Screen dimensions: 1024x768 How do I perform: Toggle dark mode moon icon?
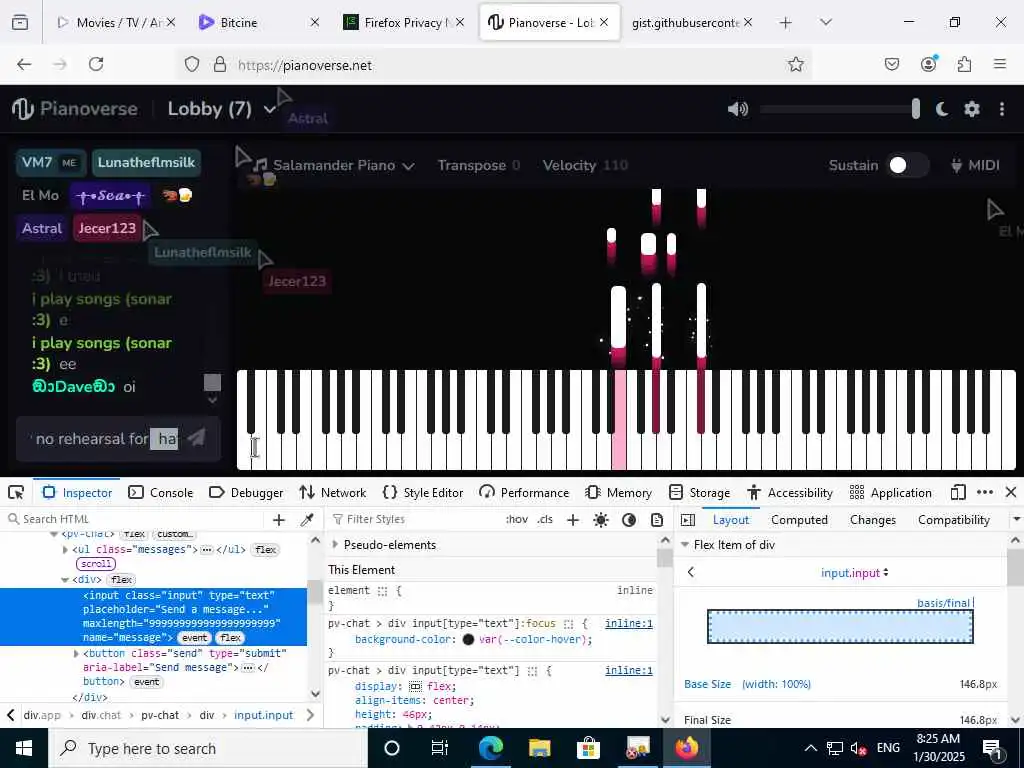tap(942, 108)
